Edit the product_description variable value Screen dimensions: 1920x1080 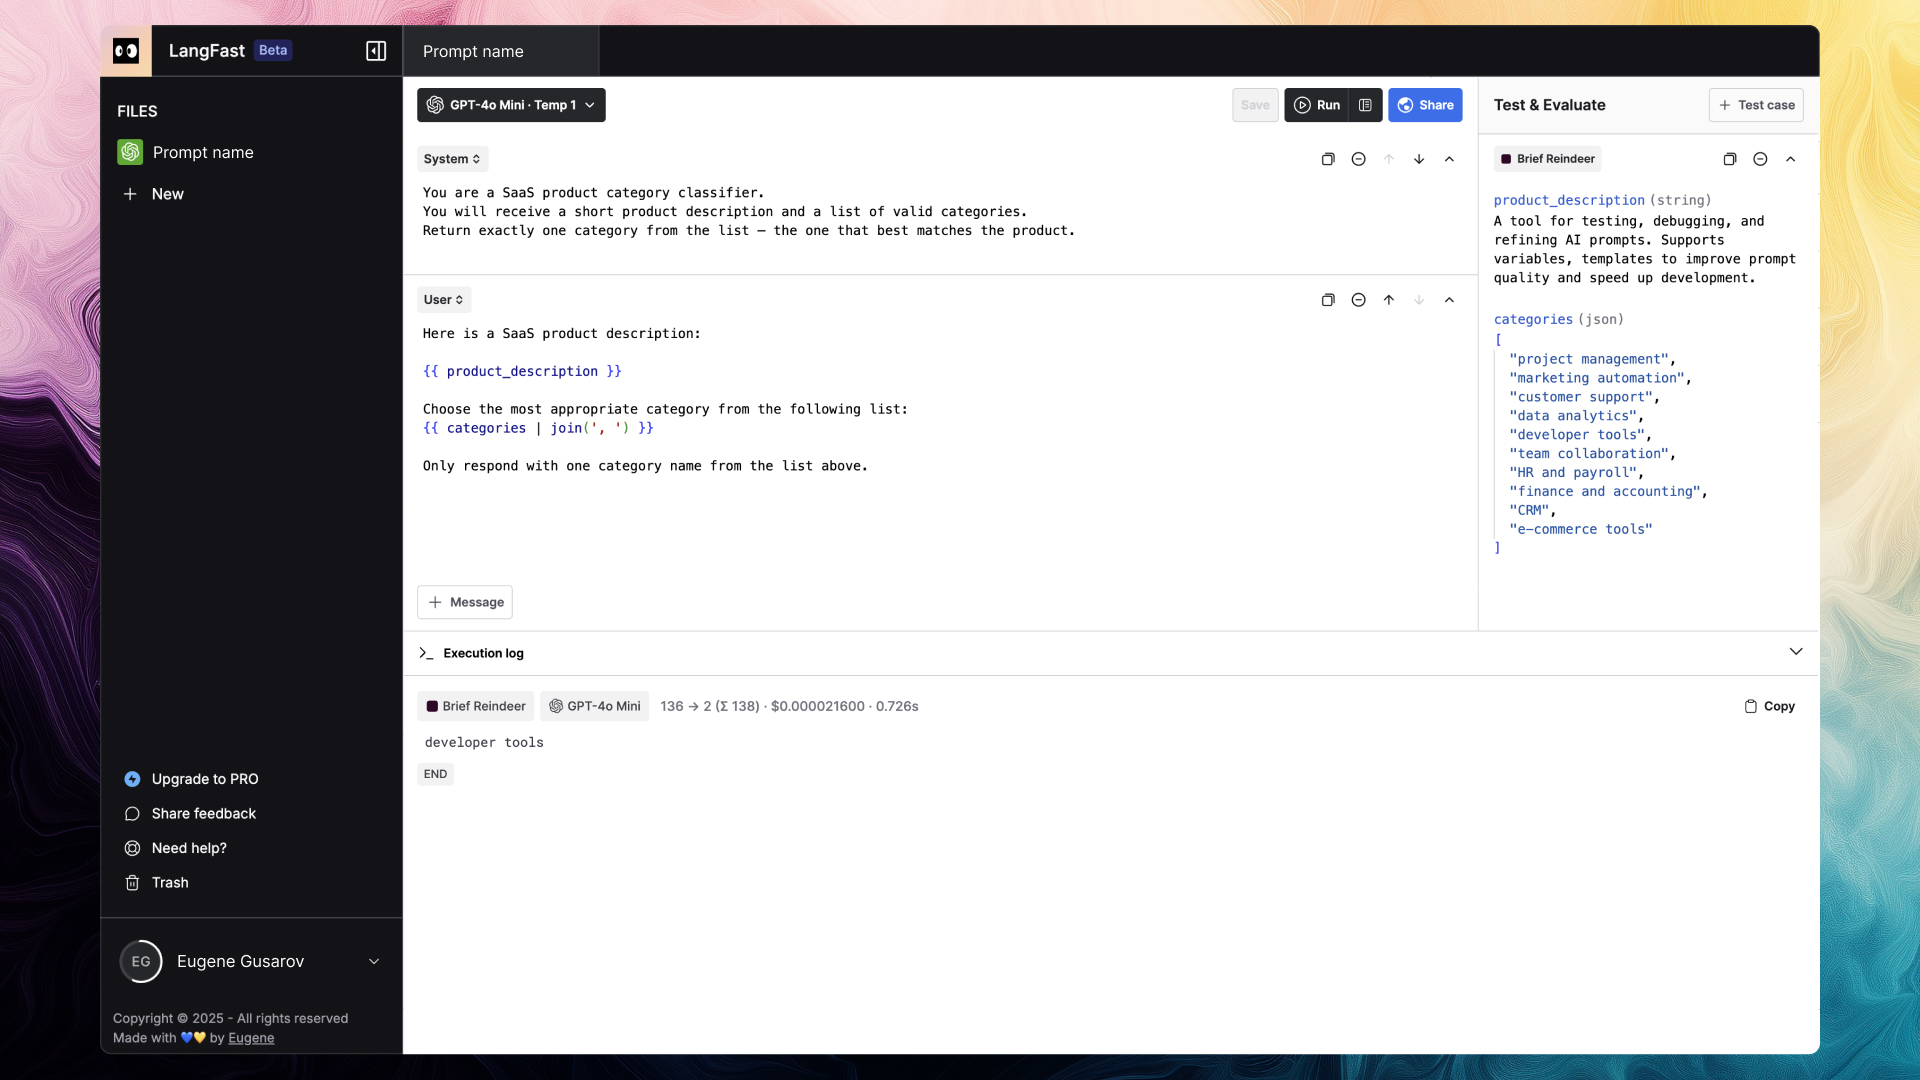click(x=1645, y=249)
